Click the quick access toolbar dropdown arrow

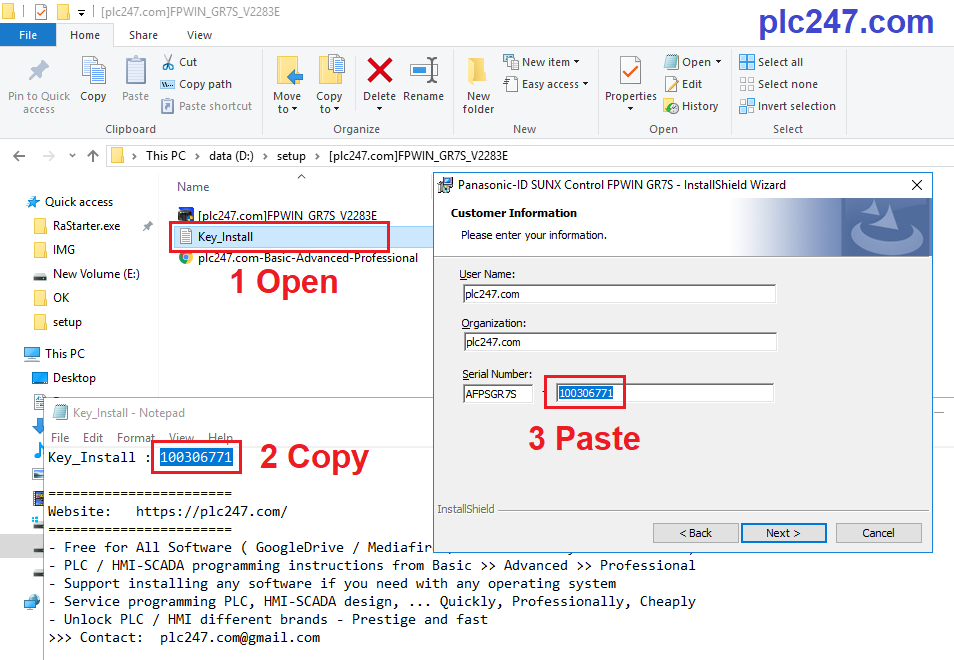click(81, 12)
